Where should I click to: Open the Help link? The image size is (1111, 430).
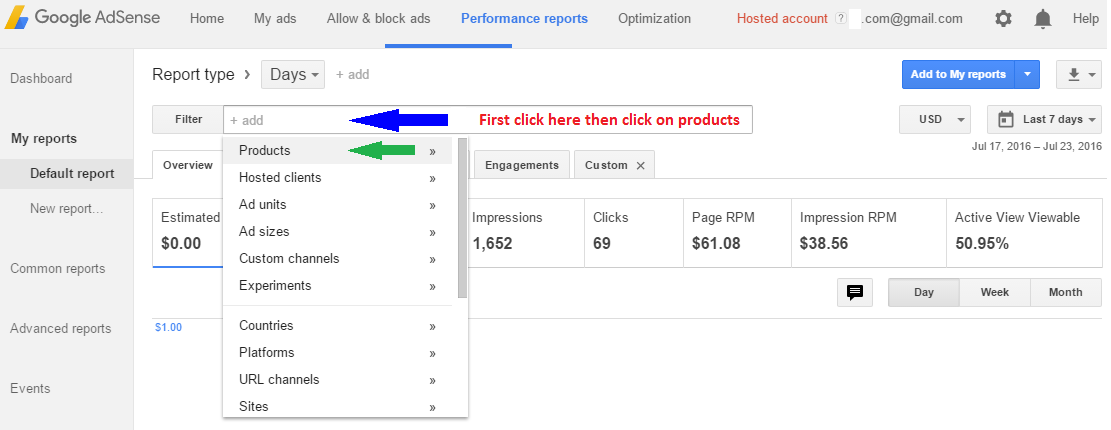1085,19
